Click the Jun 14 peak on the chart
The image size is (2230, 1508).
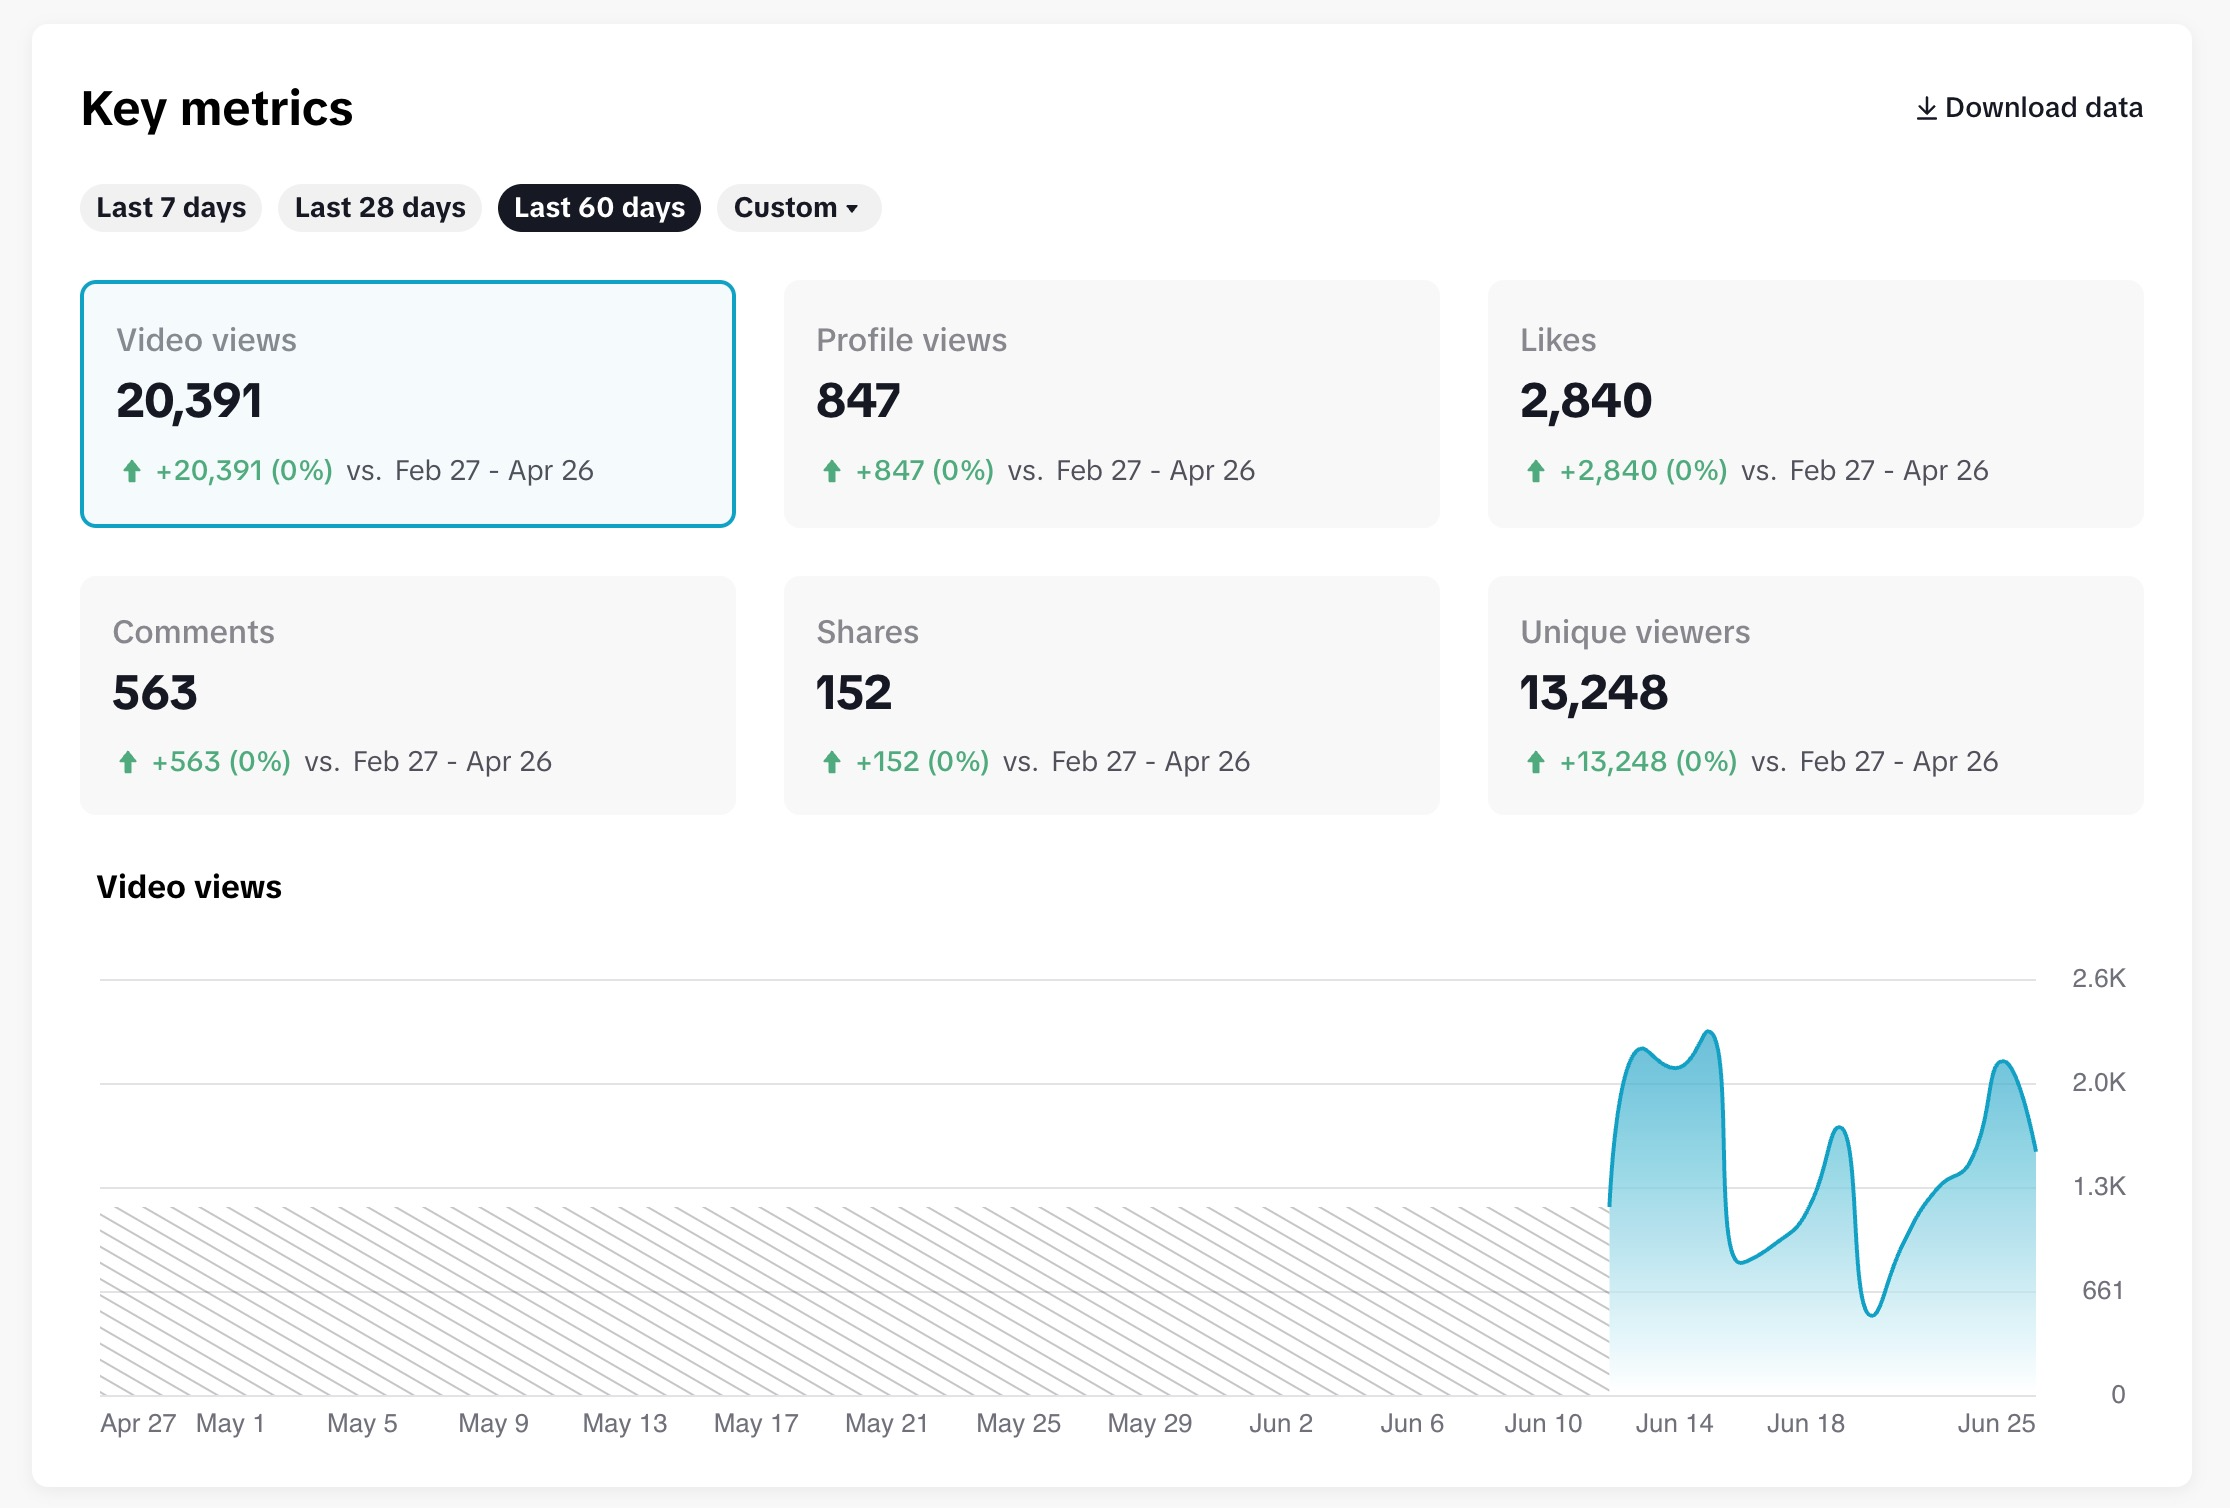1709,1033
